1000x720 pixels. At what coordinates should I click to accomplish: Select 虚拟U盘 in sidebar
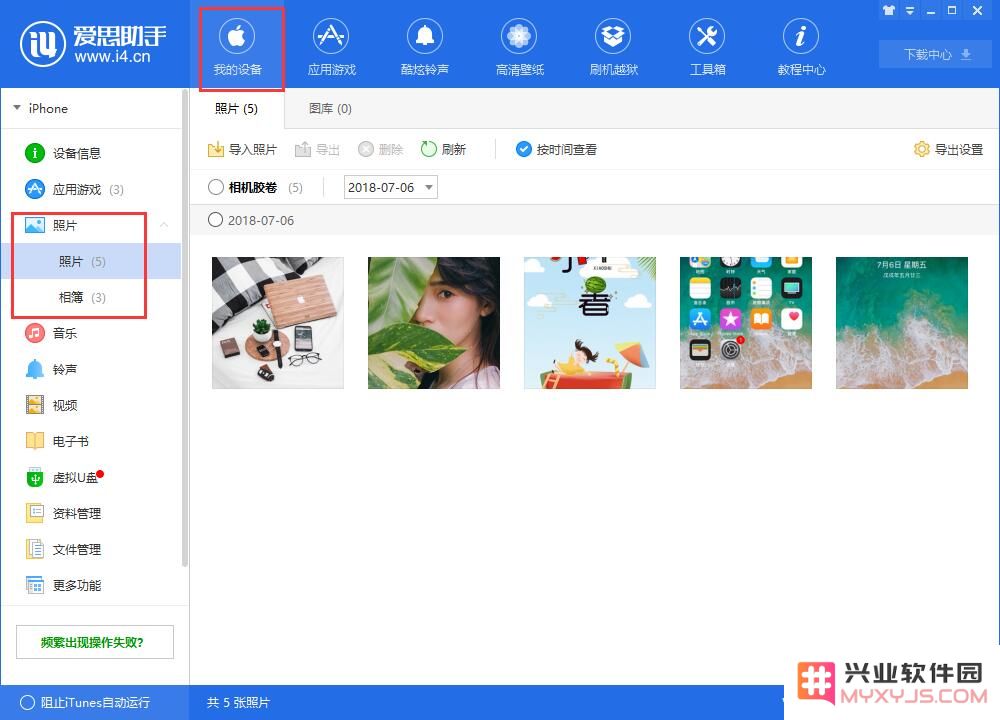pyautogui.click(x=64, y=477)
